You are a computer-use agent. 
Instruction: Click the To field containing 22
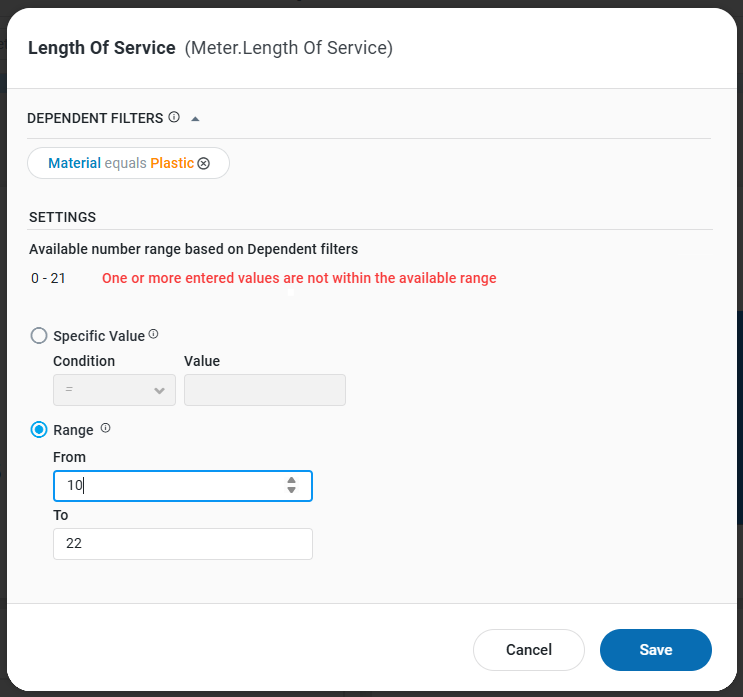(x=182, y=544)
